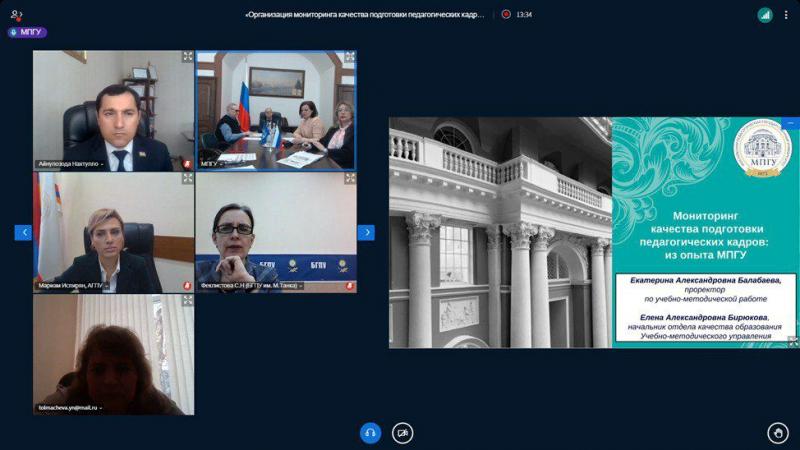800x450 pixels.
Task: Click 'Екатерина Александровна Балабаева' on the slide
Action: coord(705,280)
